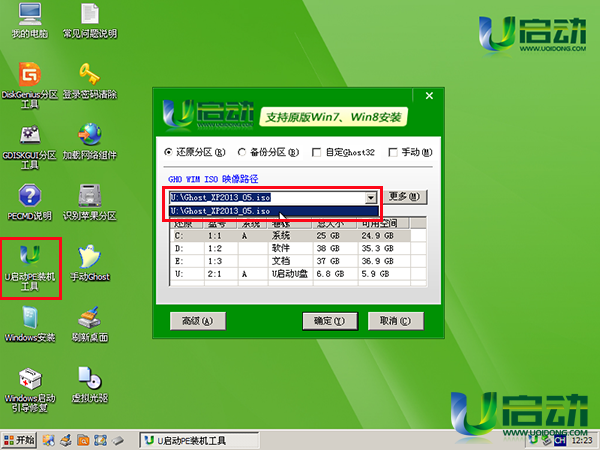Open the orange folder-search quick-launch icon

(x=83, y=440)
